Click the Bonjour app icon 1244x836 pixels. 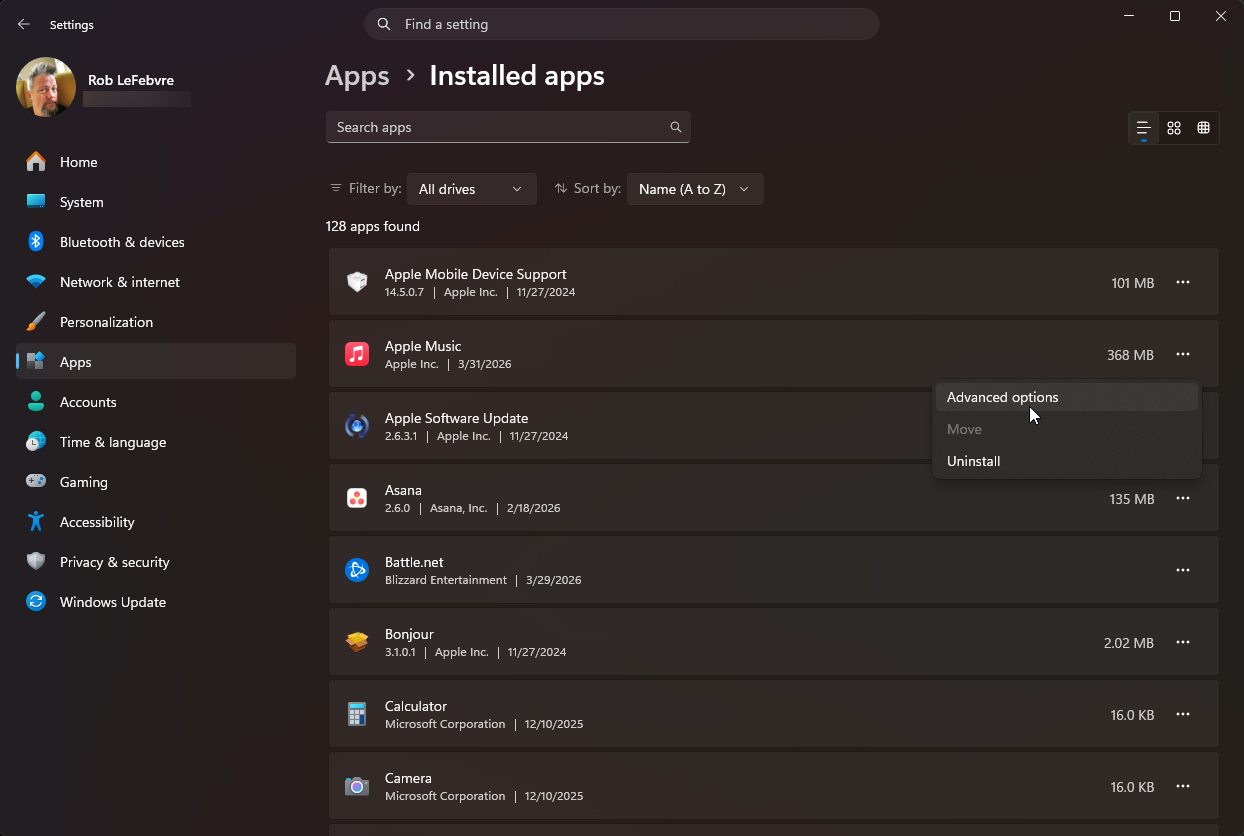click(357, 642)
